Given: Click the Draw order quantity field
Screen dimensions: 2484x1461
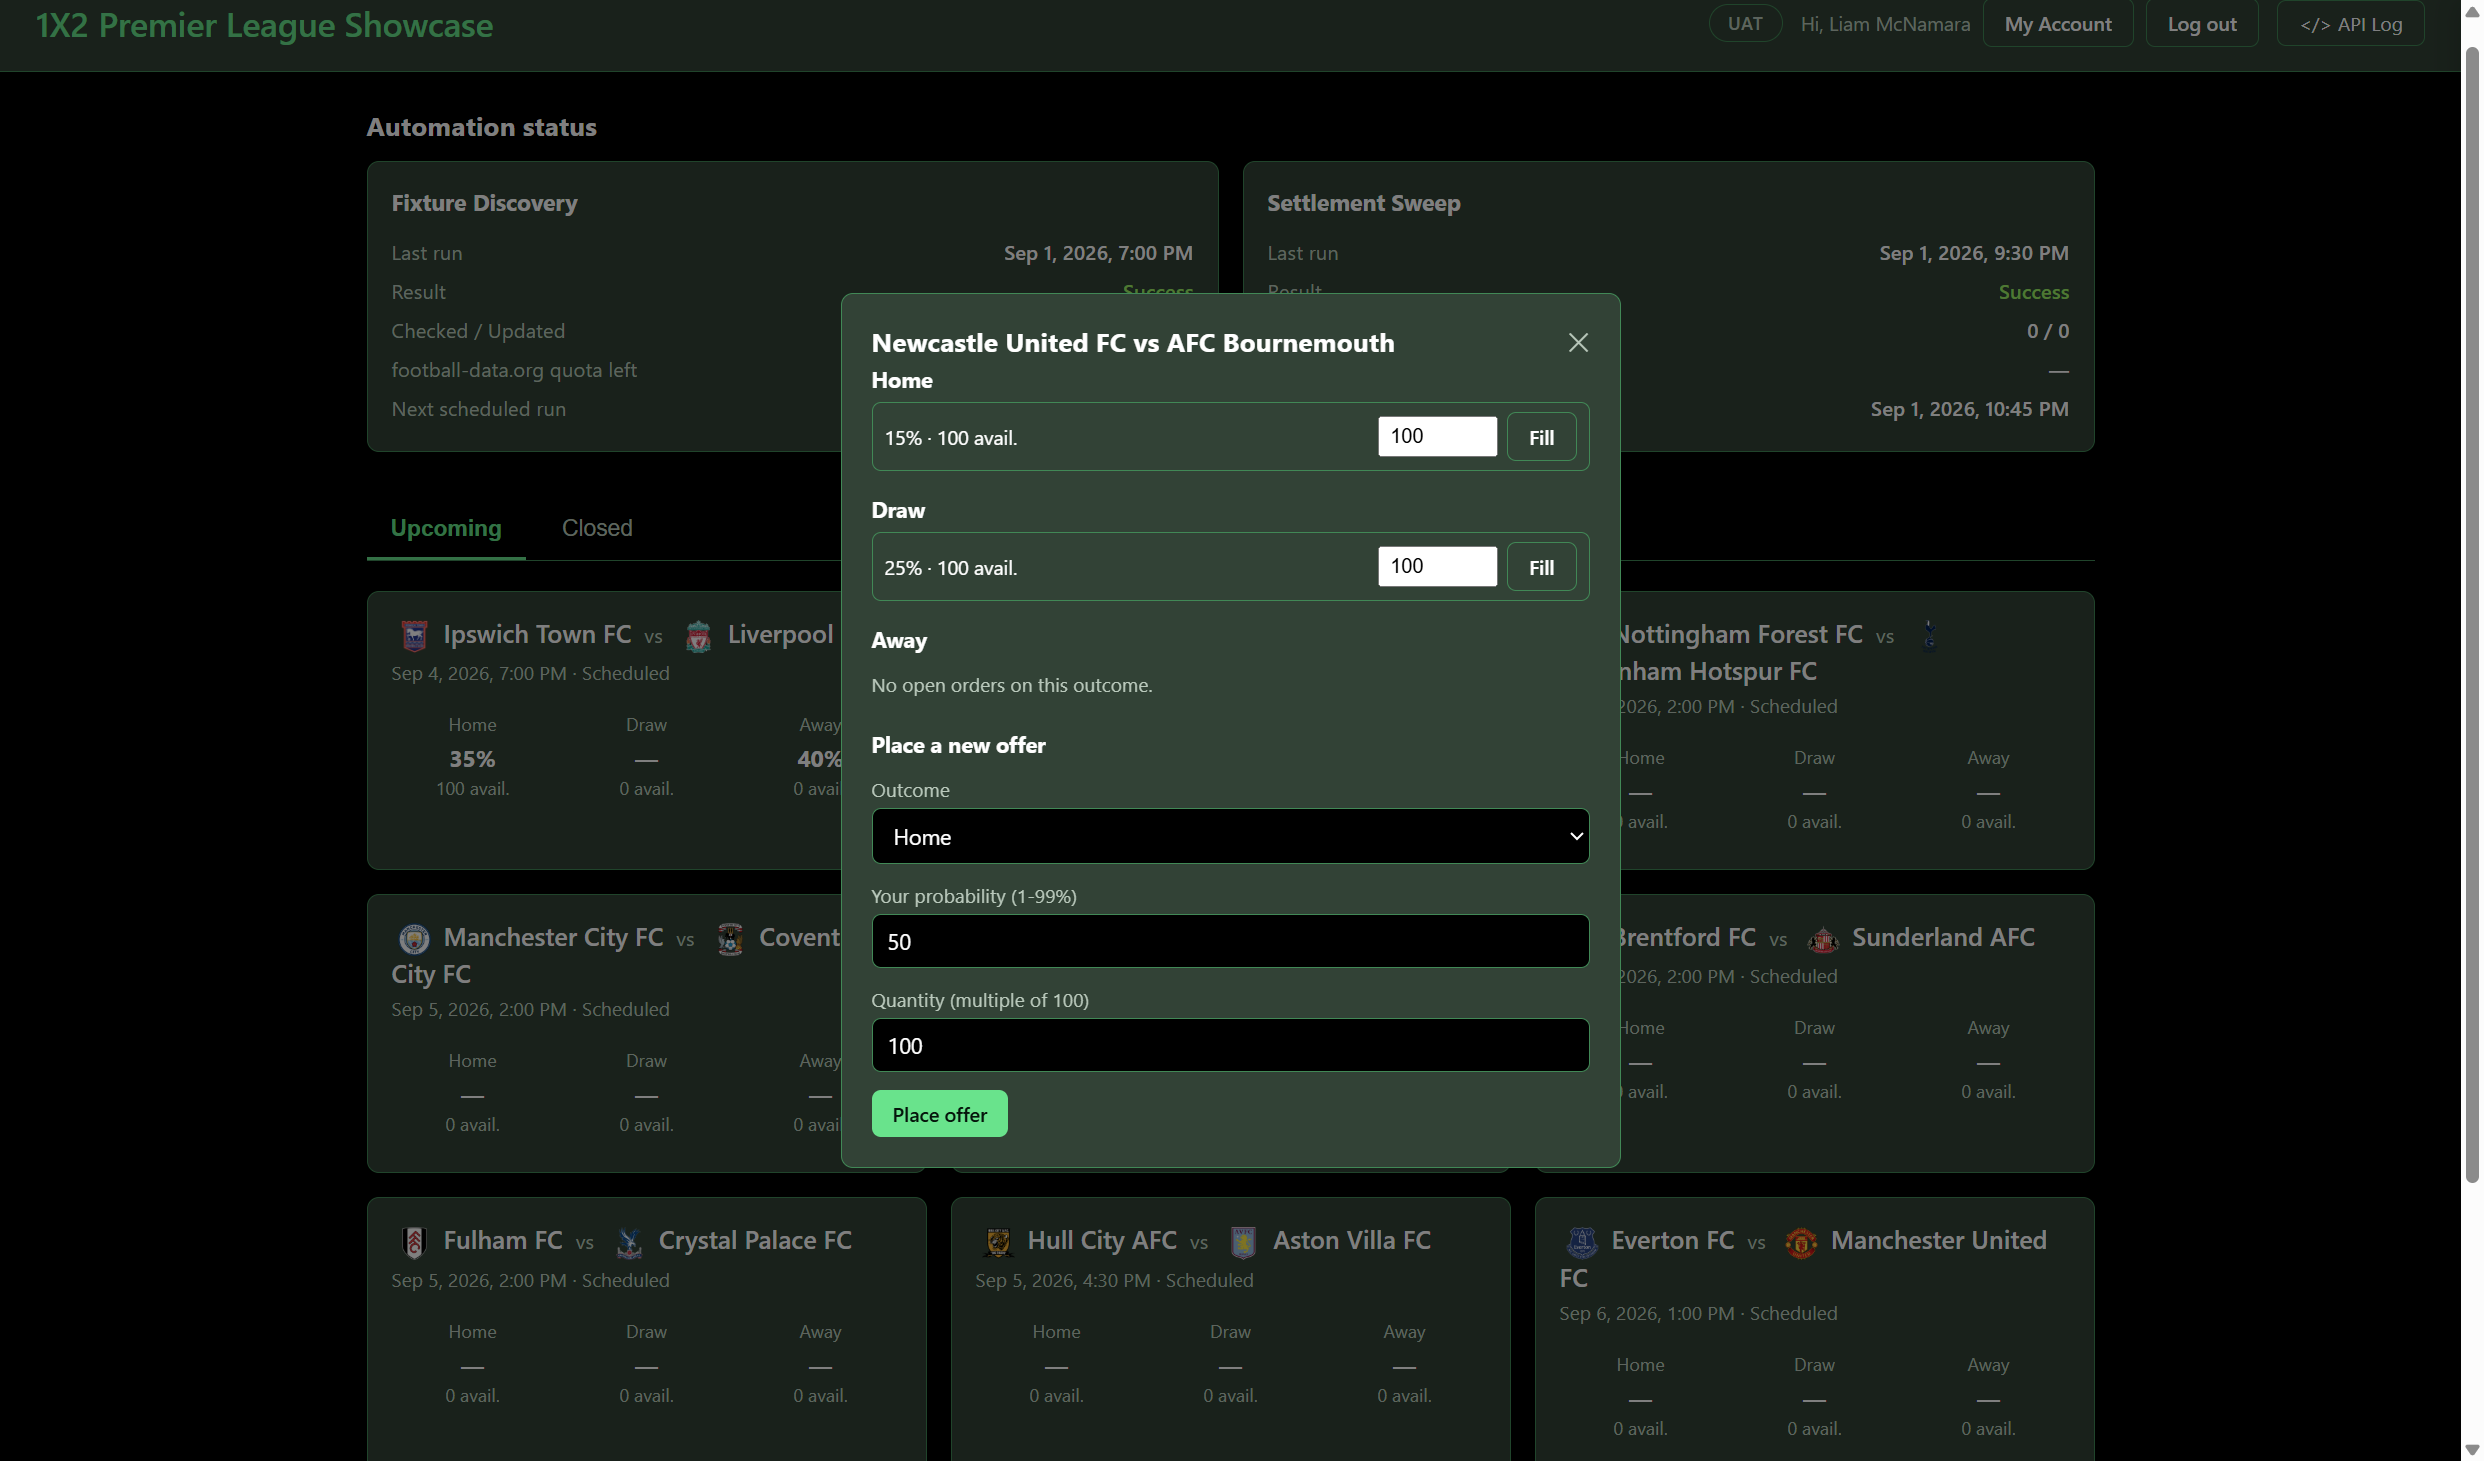Looking at the screenshot, I should click(1437, 566).
